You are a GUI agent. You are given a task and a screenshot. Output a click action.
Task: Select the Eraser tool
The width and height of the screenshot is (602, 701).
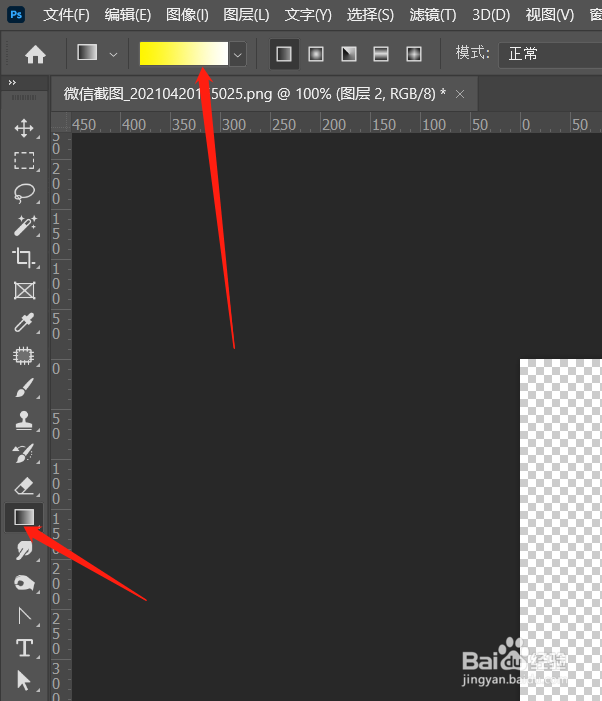tap(24, 486)
